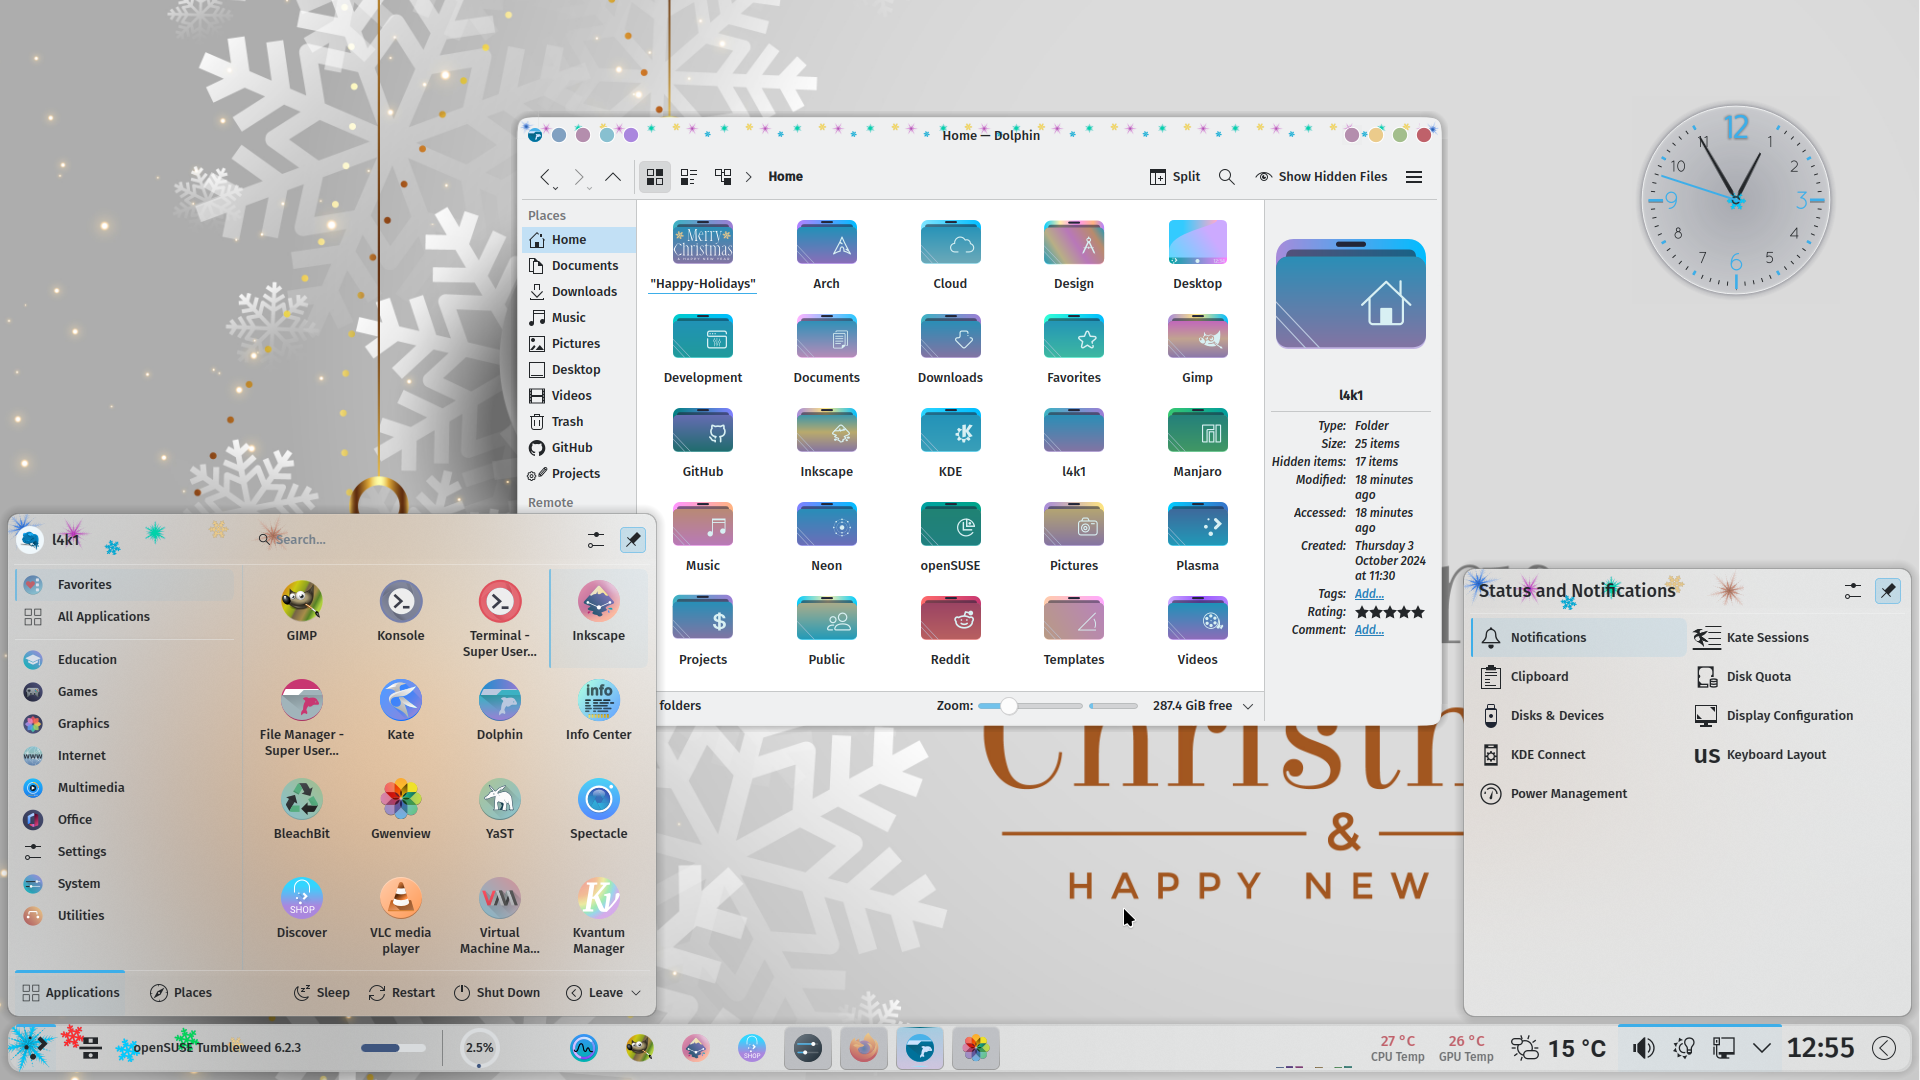Toggle Split view in Dolphin
Image resolution: width=1920 pixels, height=1080 pixels.
tap(1175, 177)
